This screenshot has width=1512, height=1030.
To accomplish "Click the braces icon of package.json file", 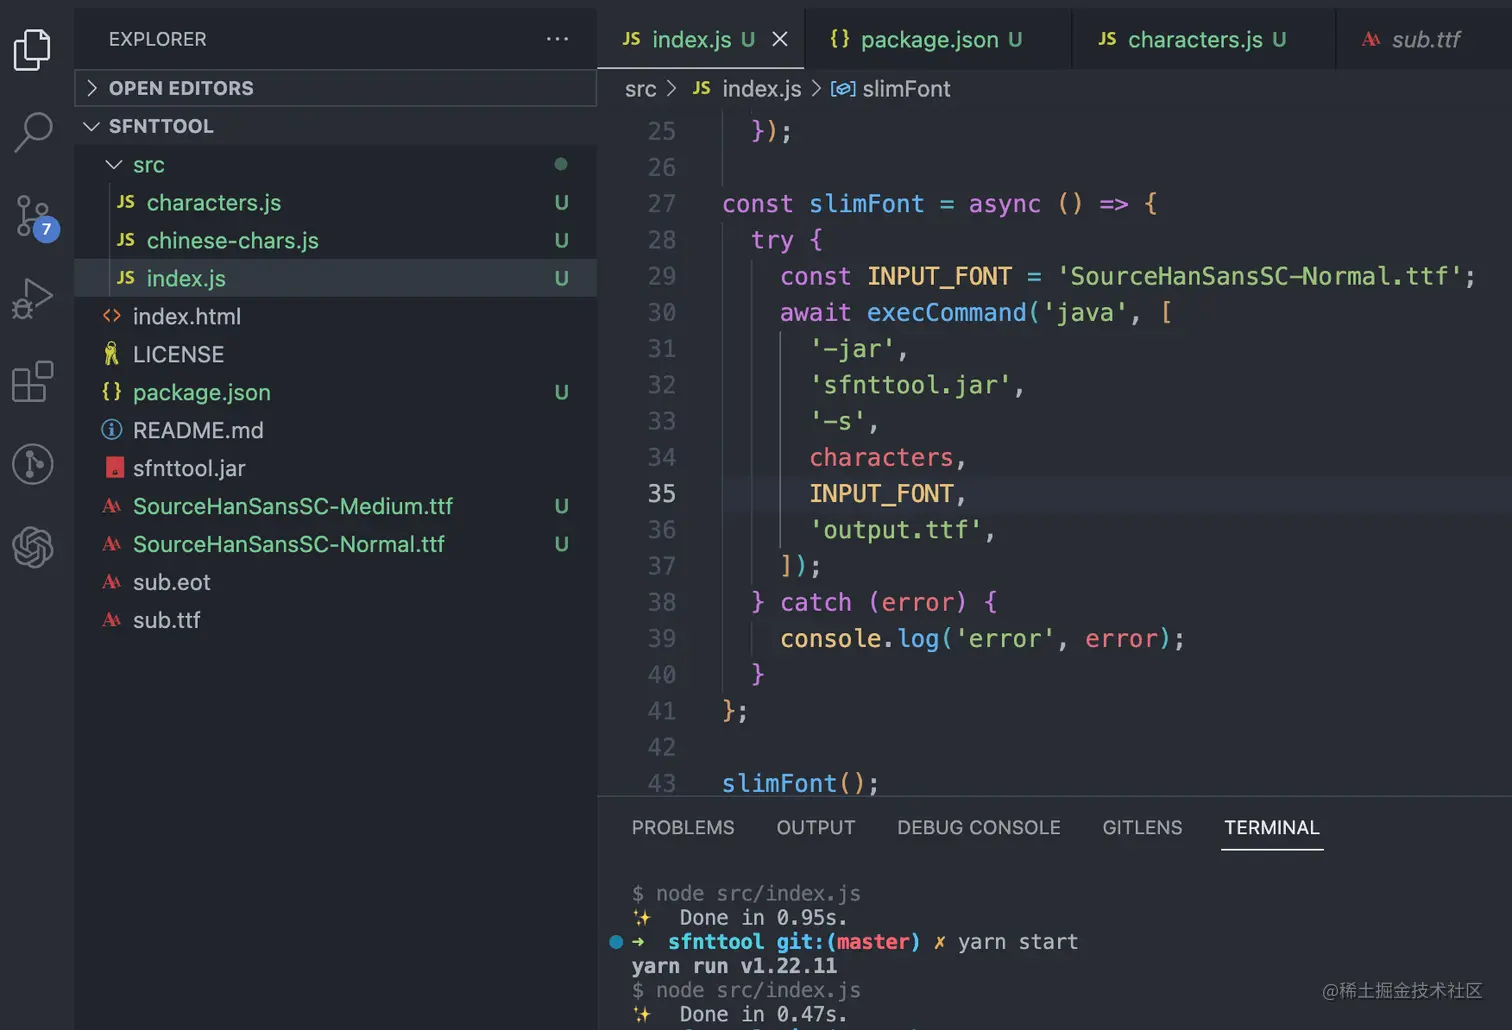I will point(112,392).
